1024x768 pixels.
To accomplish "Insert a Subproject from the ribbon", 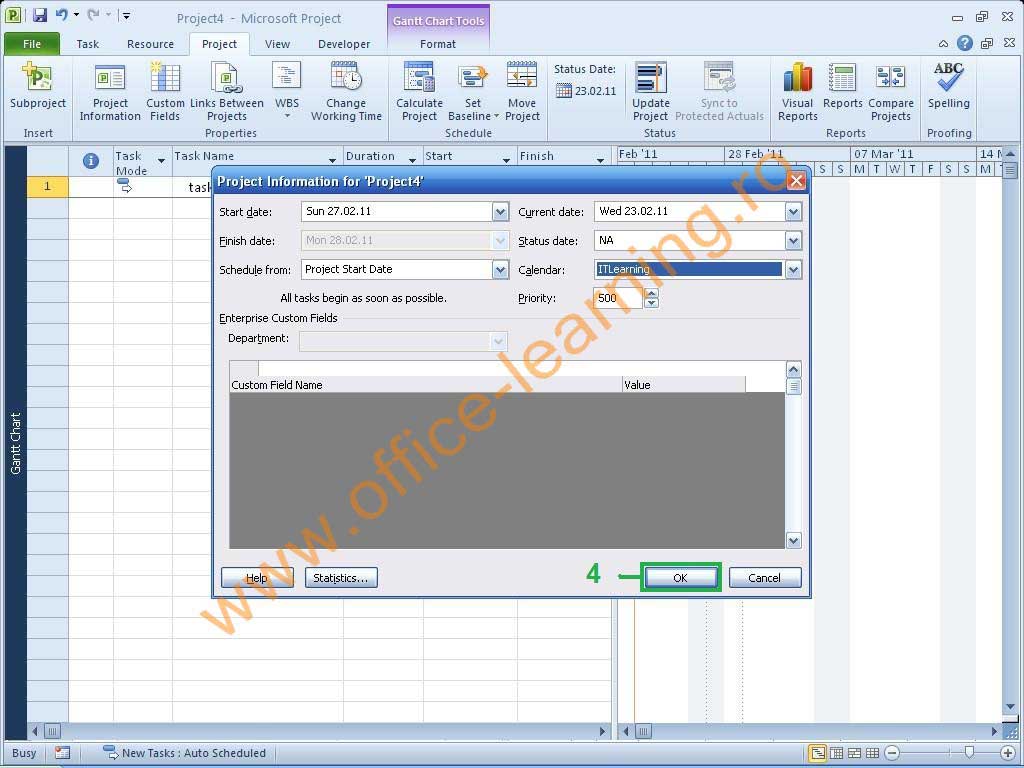I will click(38, 85).
